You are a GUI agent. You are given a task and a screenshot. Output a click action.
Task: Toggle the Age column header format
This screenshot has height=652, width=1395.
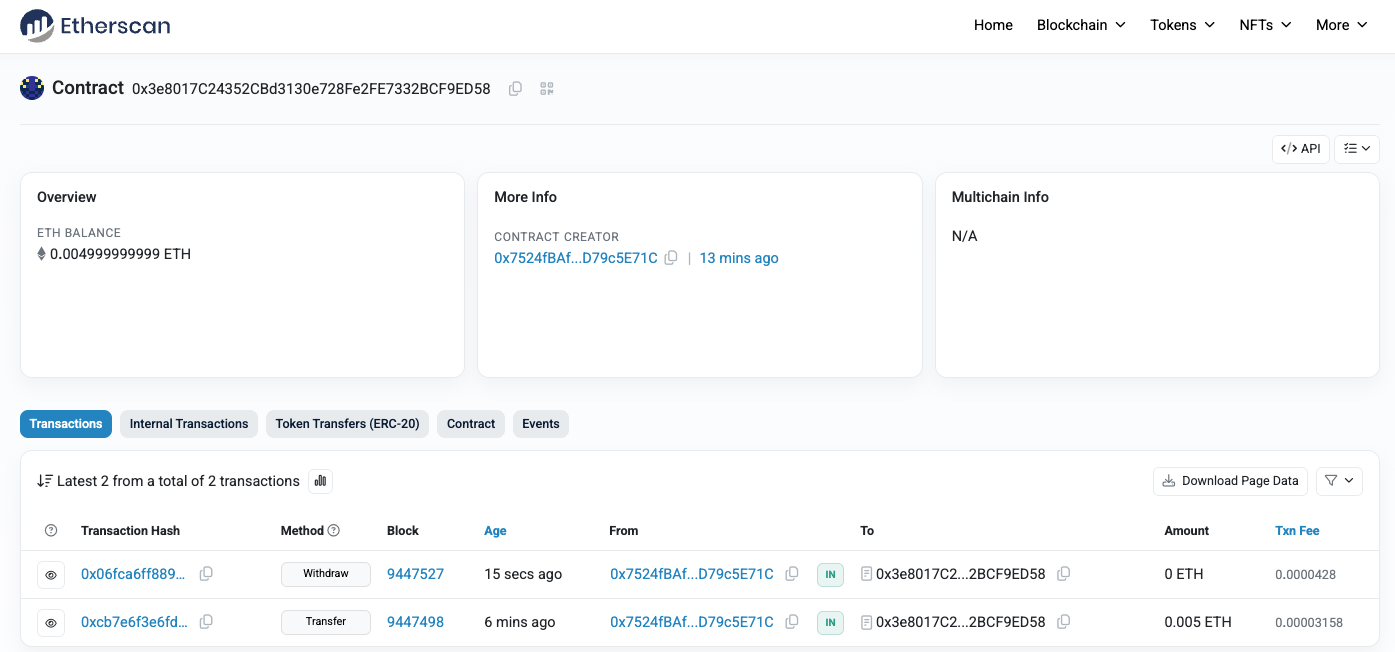pos(495,531)
